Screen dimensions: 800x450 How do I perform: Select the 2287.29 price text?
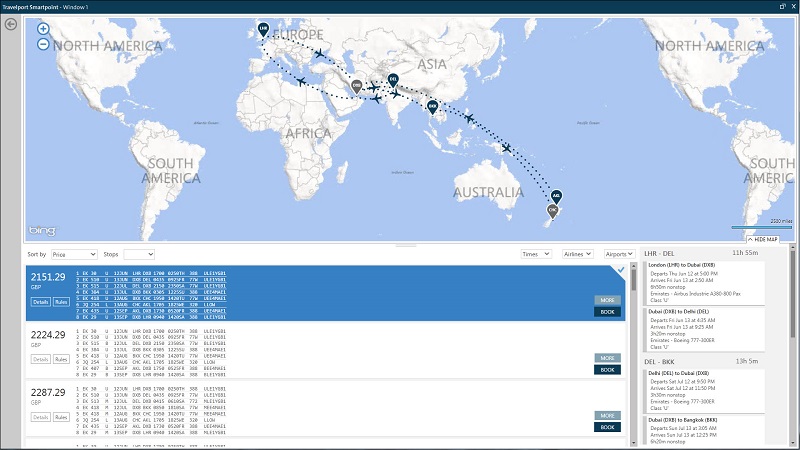pyautogui.click(x=48, y=392)
